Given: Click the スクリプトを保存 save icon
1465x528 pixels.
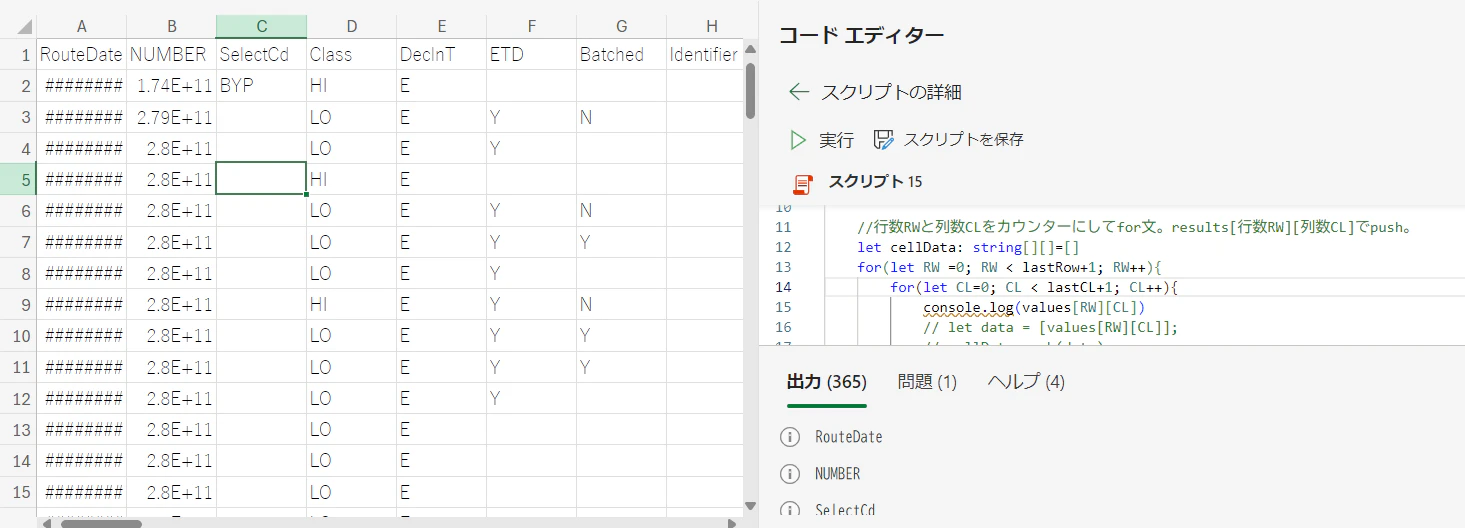Looking at the screenshot, I should [883, 140].
